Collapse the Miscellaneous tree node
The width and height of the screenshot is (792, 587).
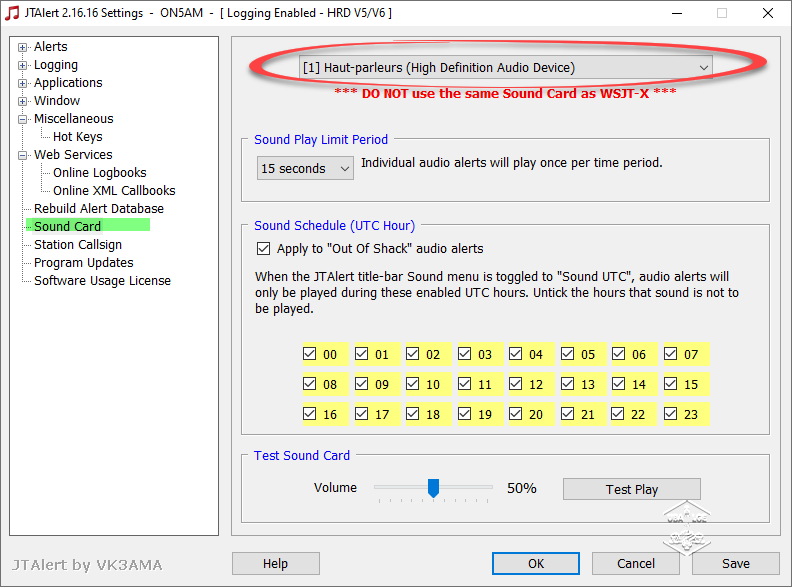[22, 119]
